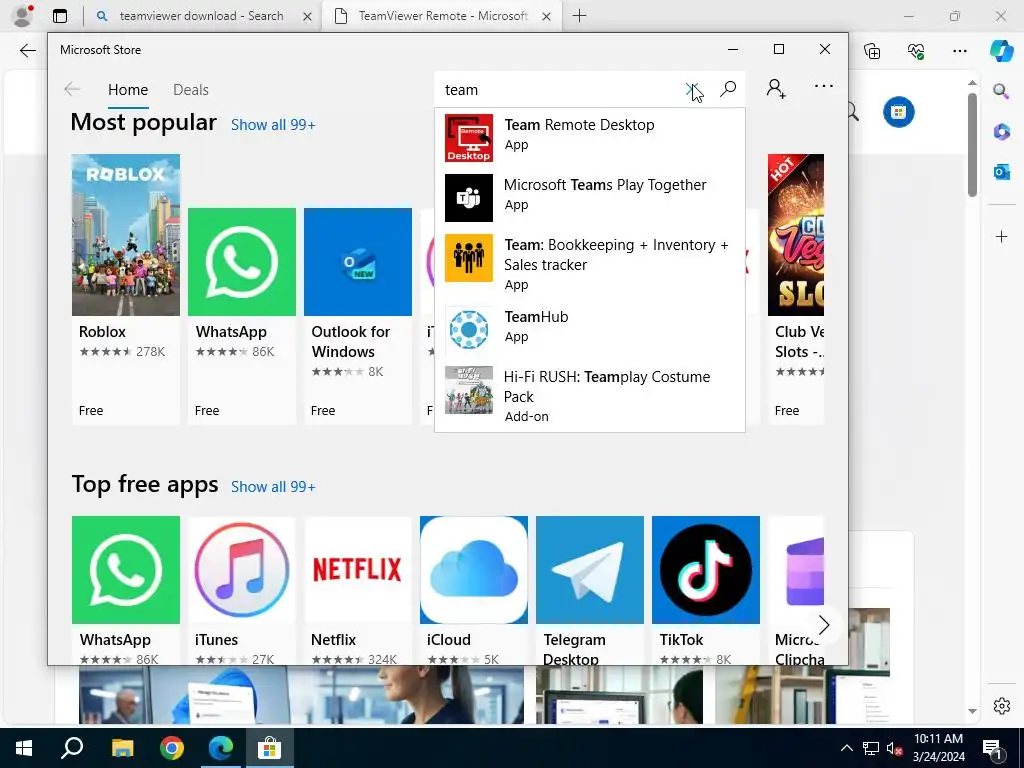Open the Netflix app tile
The width and height of the screenshot is (1024, 768).
[358, 590]
